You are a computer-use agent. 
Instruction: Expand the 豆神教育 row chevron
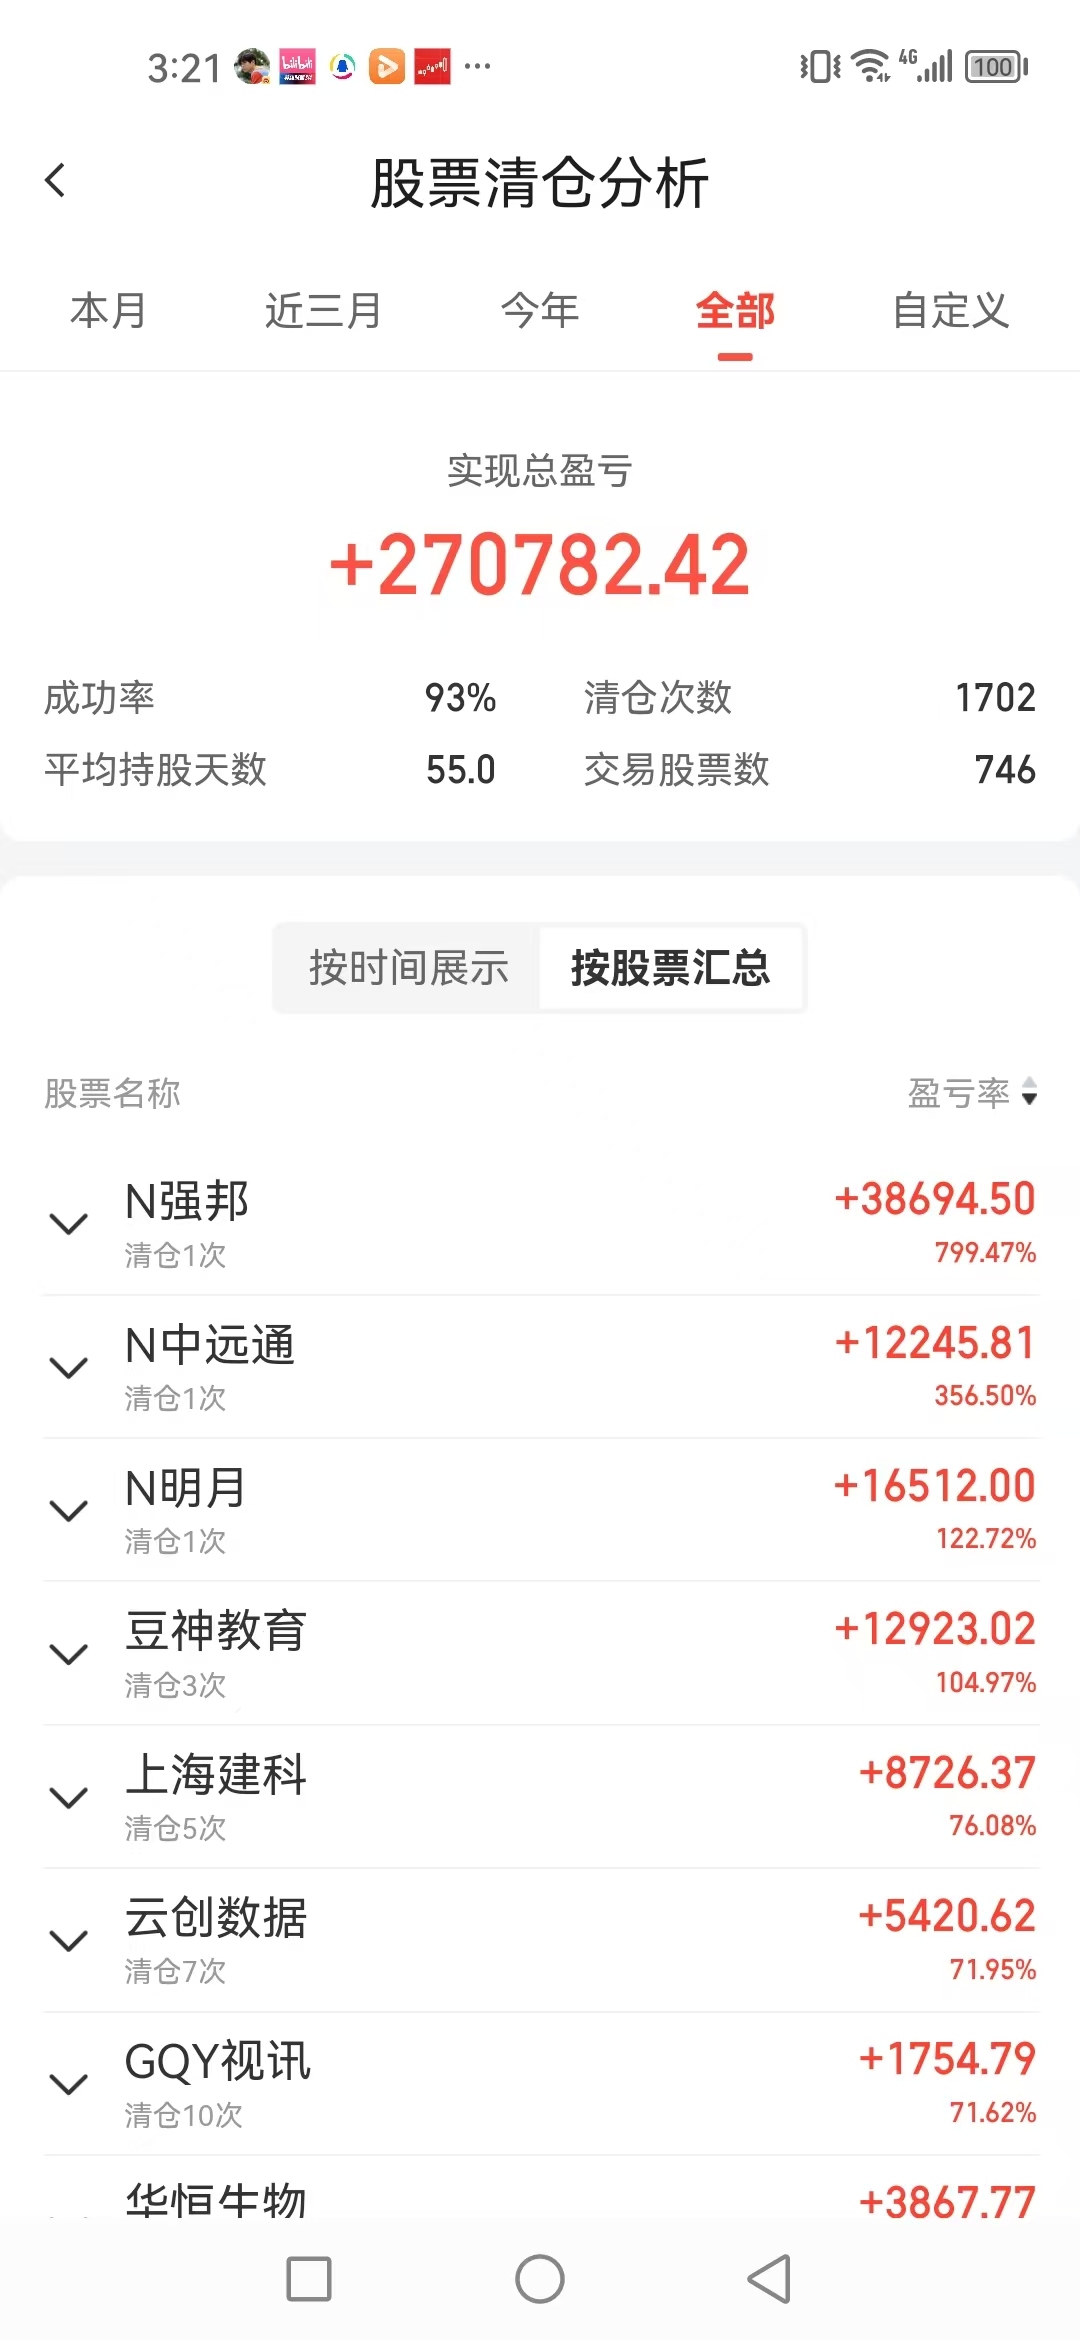click(68, 1654)
